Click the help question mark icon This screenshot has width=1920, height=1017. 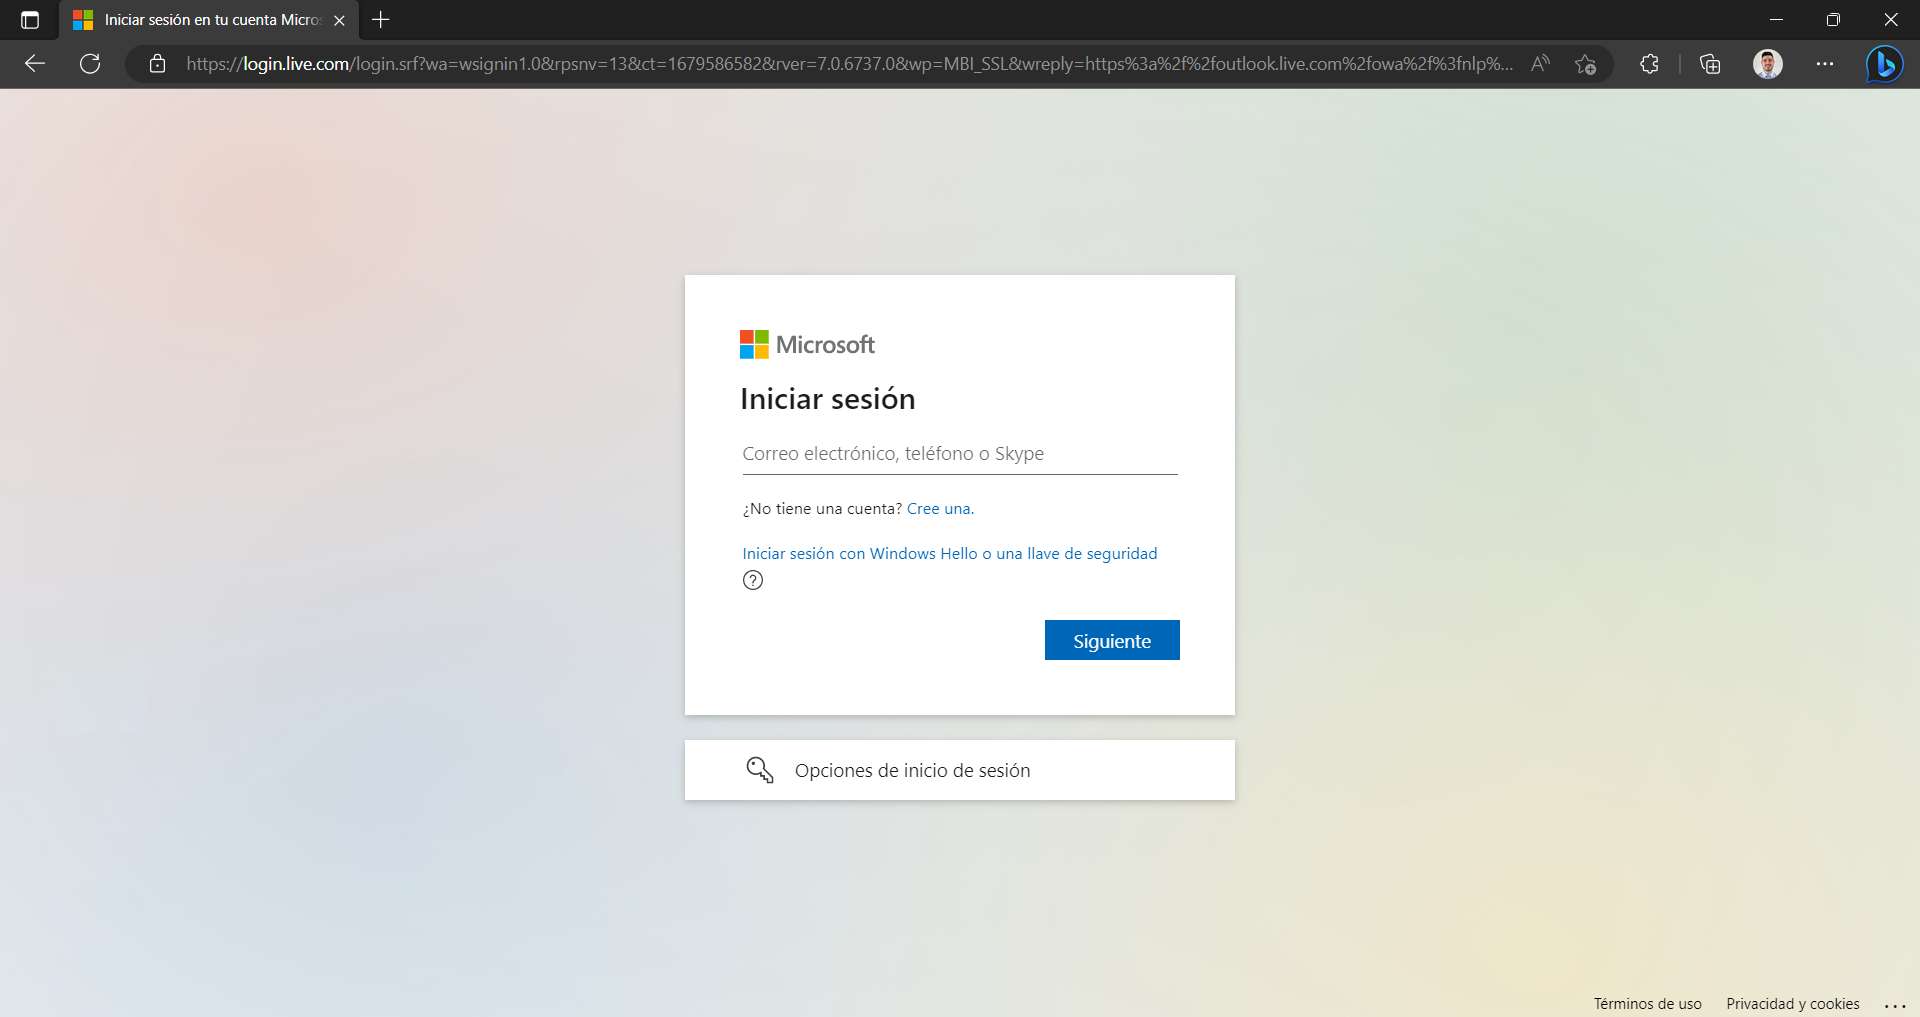[x=753, y=580]
